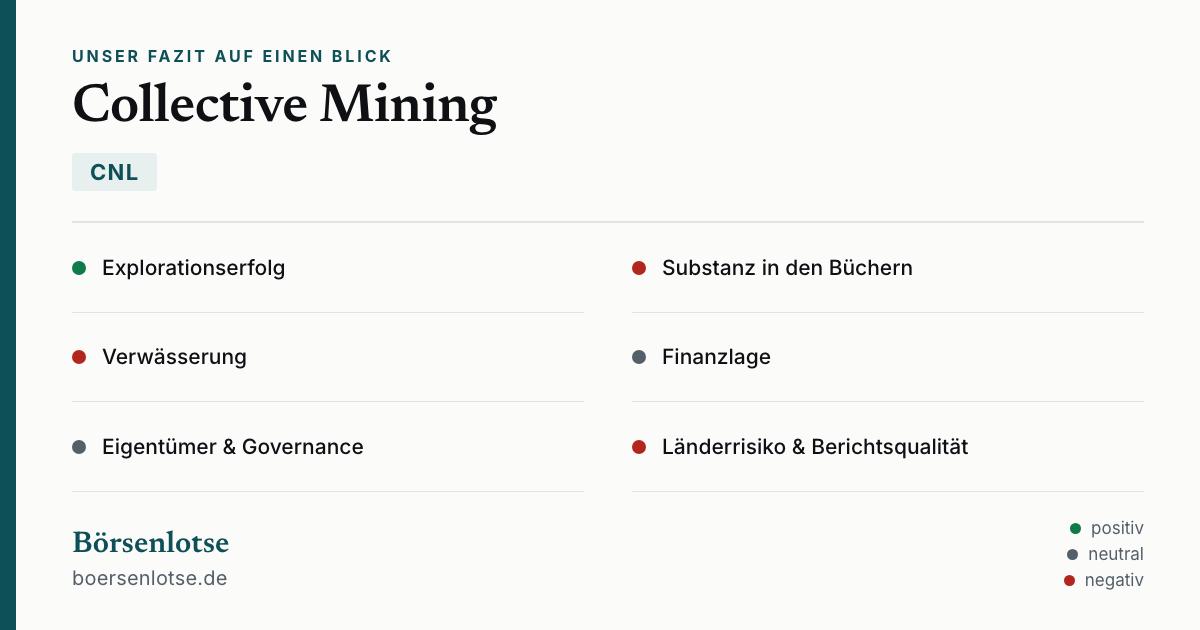Viewport: 1200px width, 630px height.
Task: Click the red negativ legend dot
Action: 1070,580
